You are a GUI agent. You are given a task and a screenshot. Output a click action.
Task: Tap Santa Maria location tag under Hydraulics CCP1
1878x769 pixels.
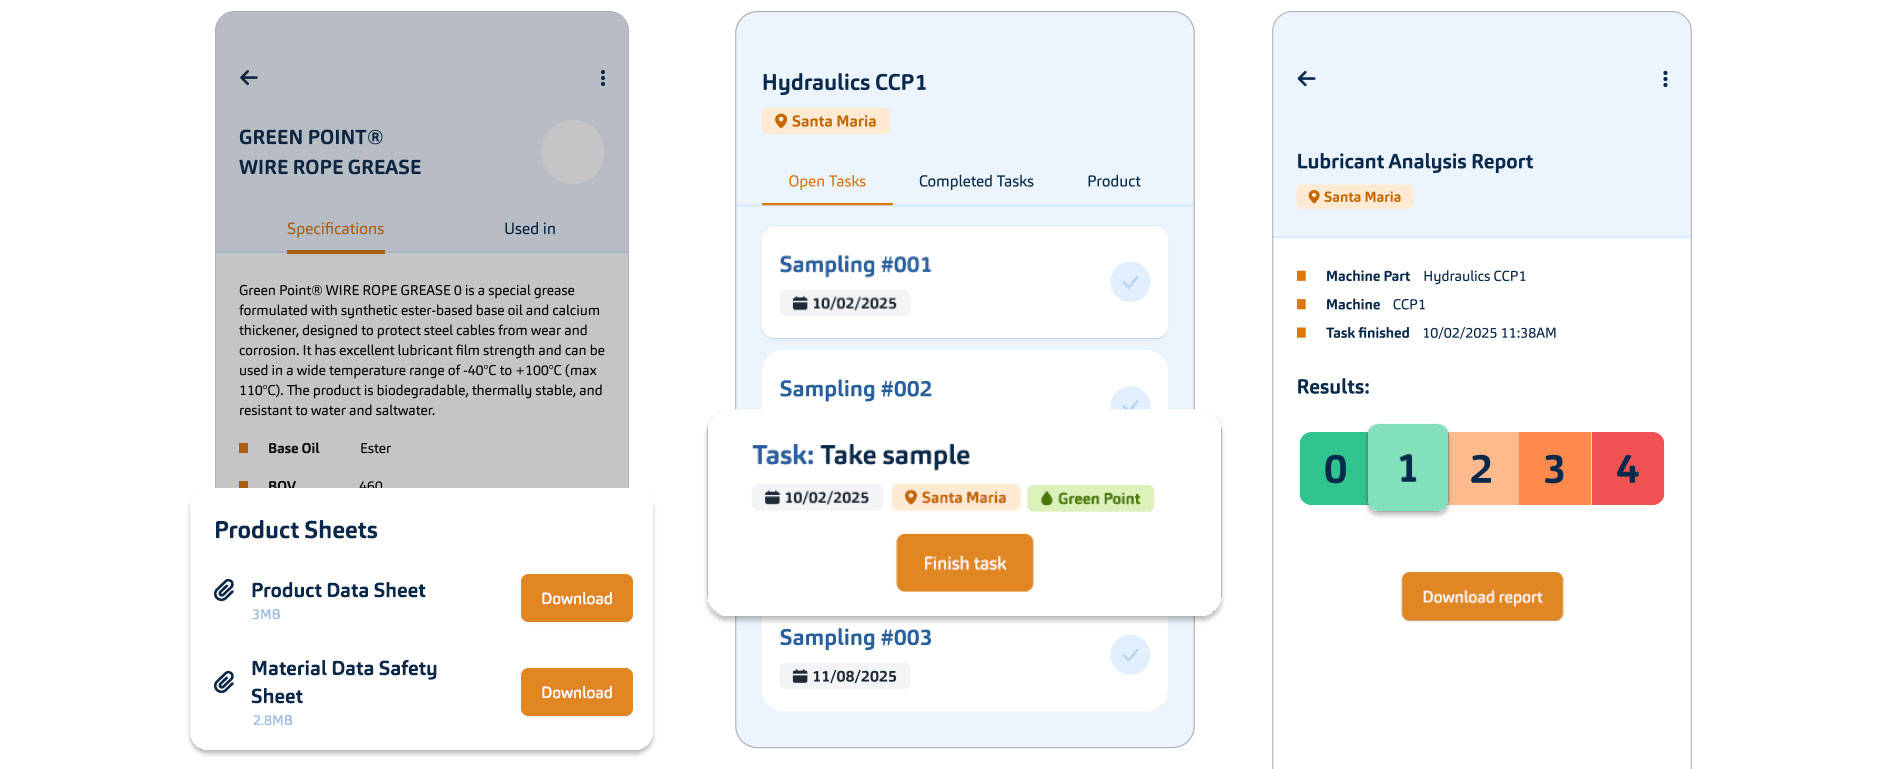point(826,121)
